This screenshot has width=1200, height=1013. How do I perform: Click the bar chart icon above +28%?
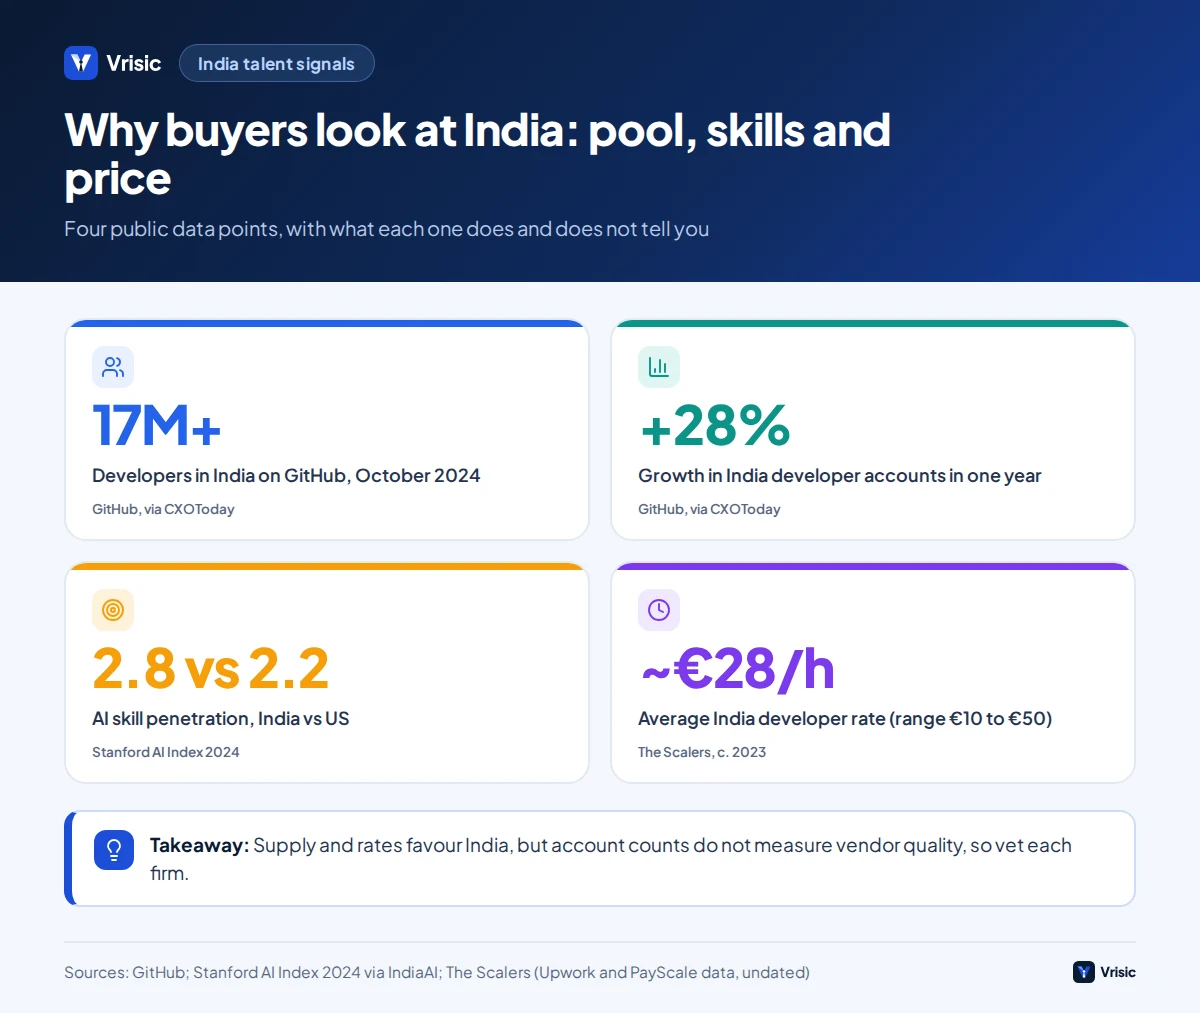tap(659, 367)
